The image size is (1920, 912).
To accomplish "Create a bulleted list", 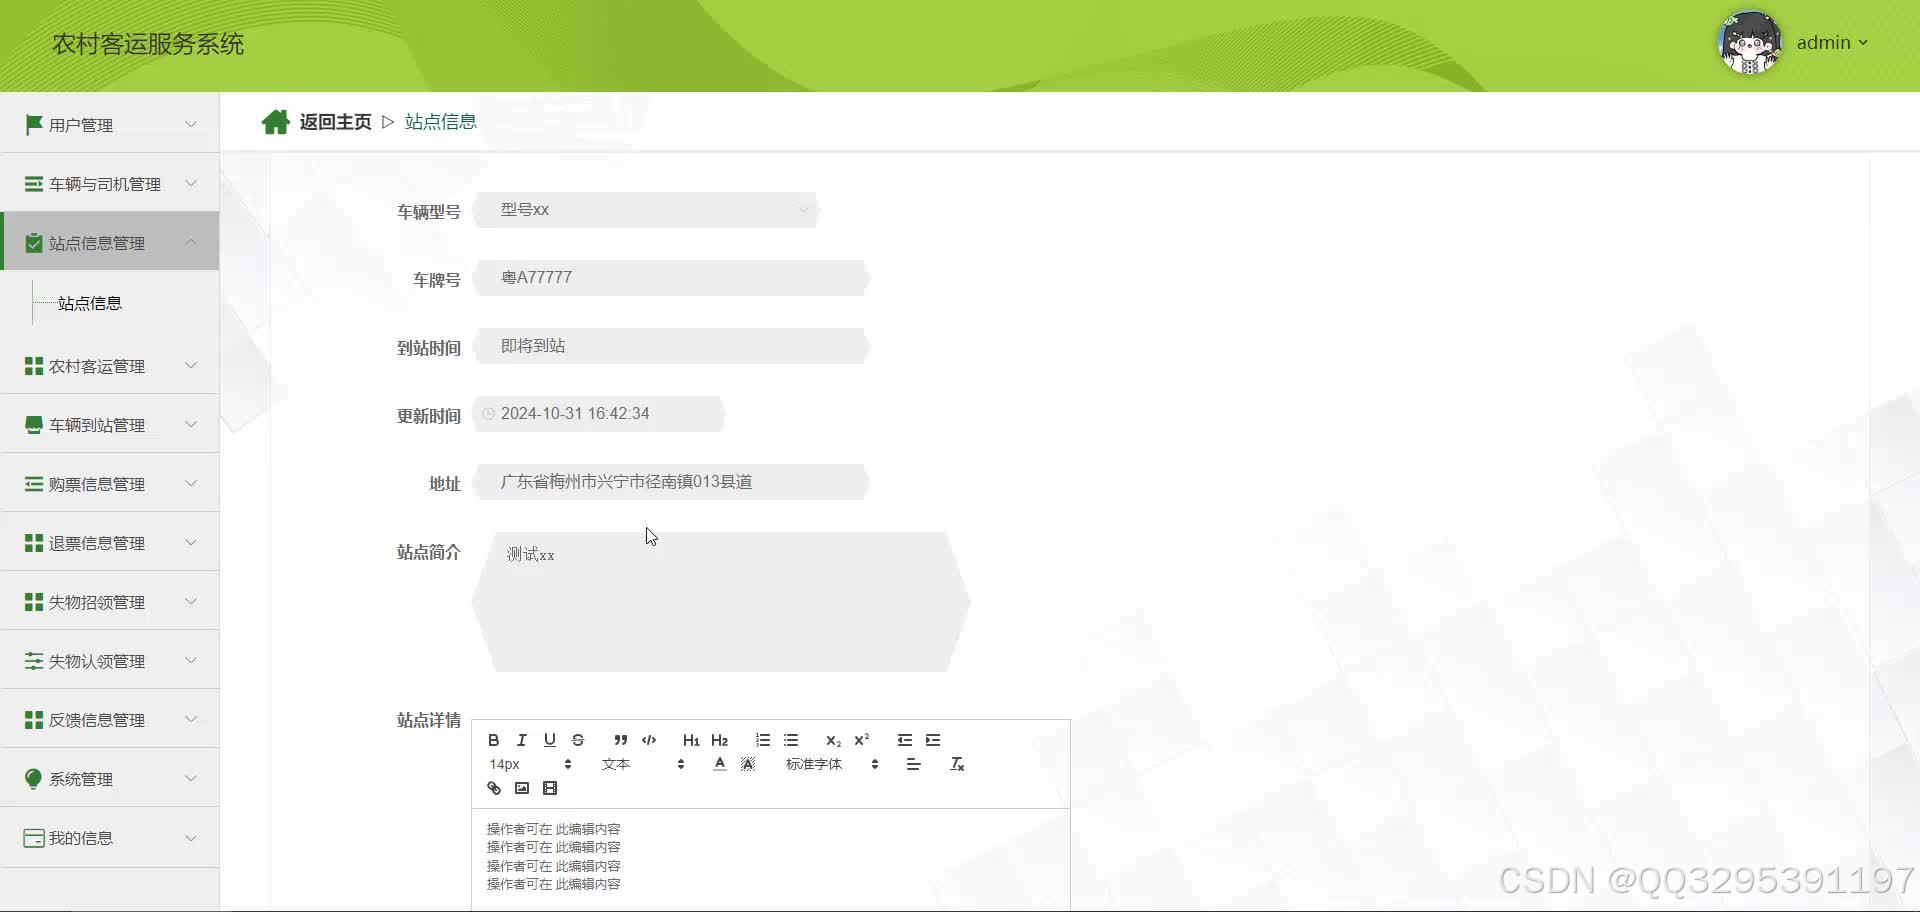I will pos(790,740).
